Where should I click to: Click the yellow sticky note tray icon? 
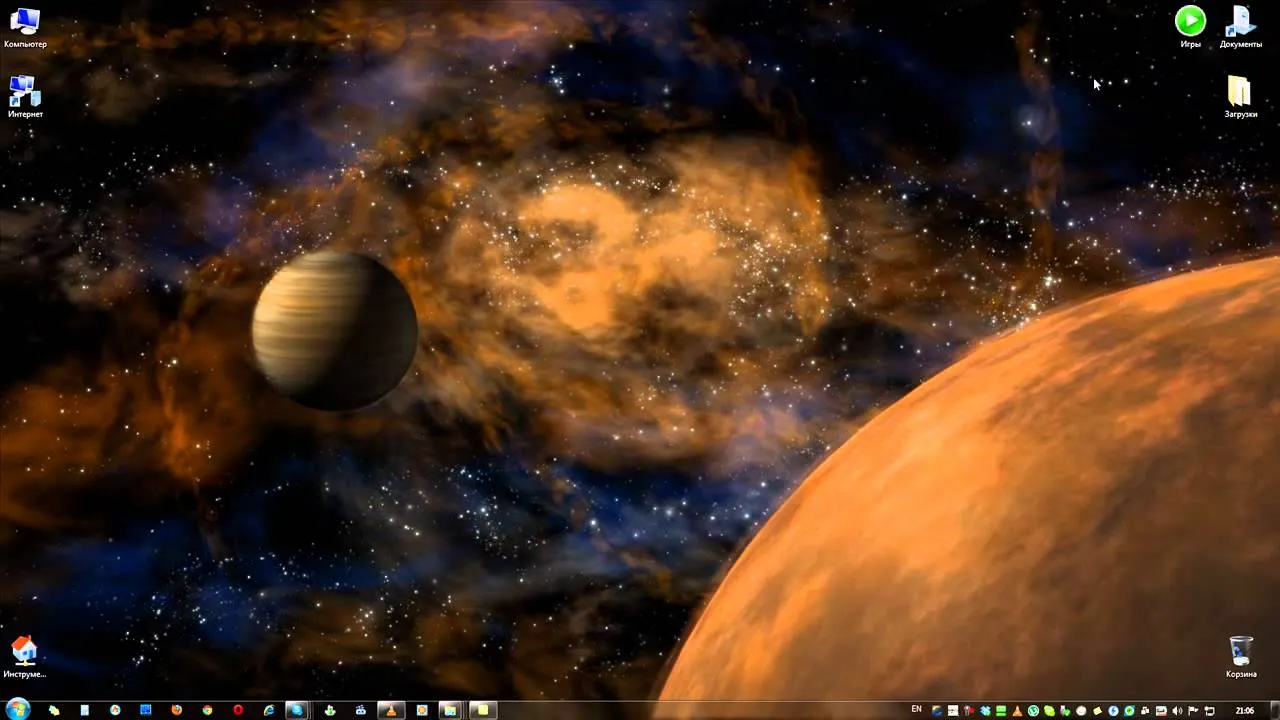(x=1097, y=711)
